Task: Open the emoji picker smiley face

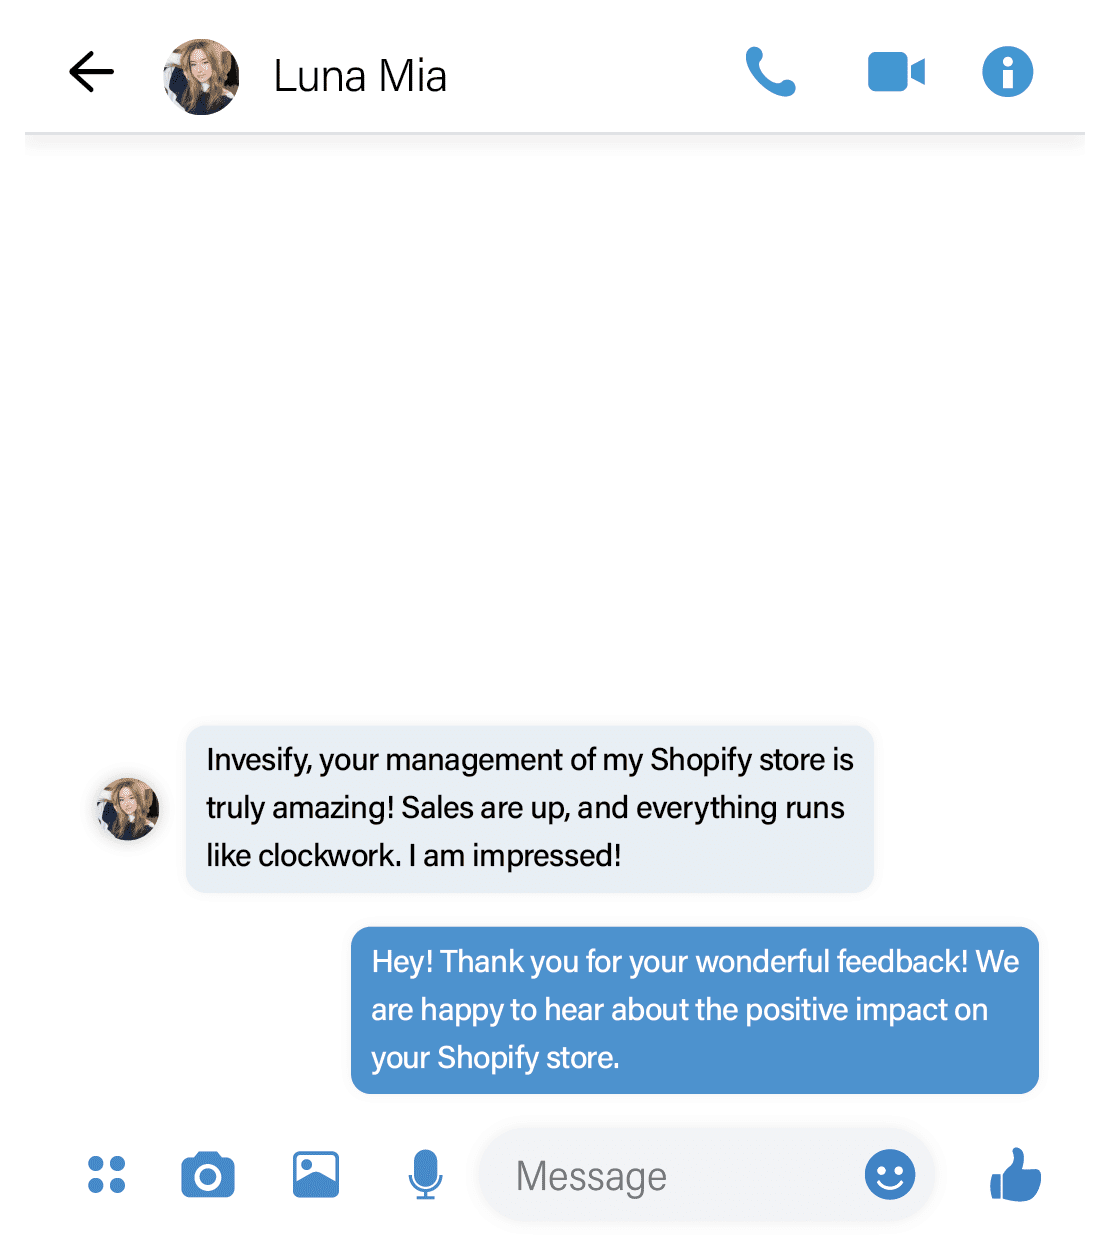Action: point(890,1175)
